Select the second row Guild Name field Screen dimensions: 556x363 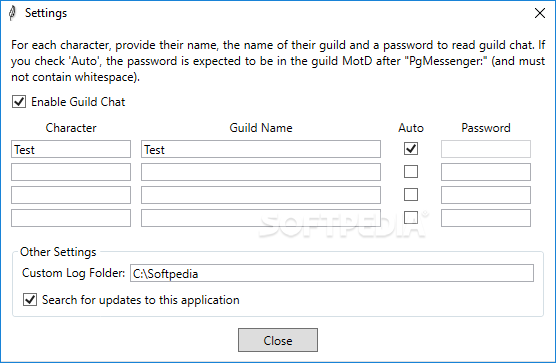pyautogui.click(x=261, y=172)
